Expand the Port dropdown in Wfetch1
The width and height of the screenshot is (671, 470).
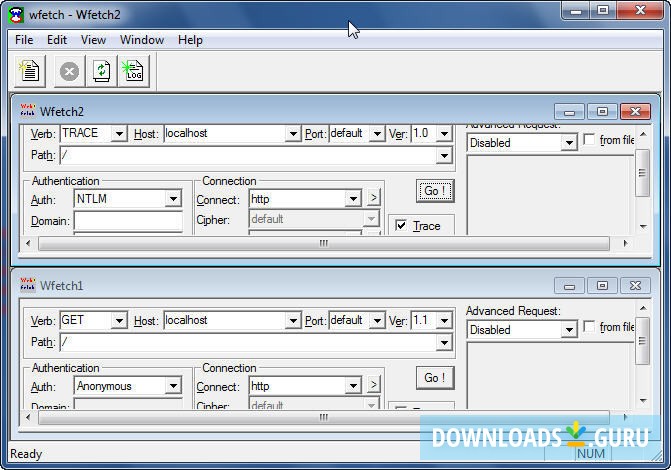[377, 321]
